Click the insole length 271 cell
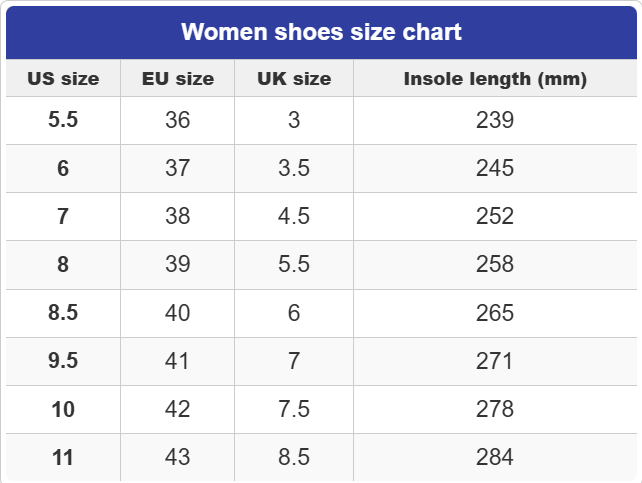This screenshot has width=642, height=483. point(495,361)
